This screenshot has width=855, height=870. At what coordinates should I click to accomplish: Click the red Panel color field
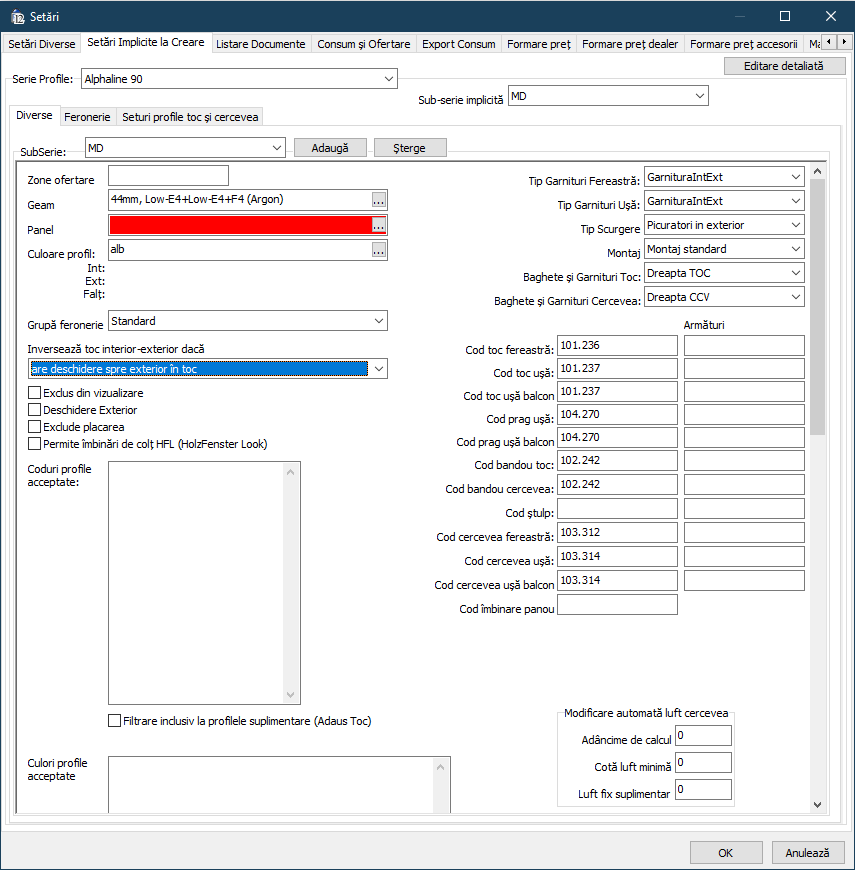point(239,226)
